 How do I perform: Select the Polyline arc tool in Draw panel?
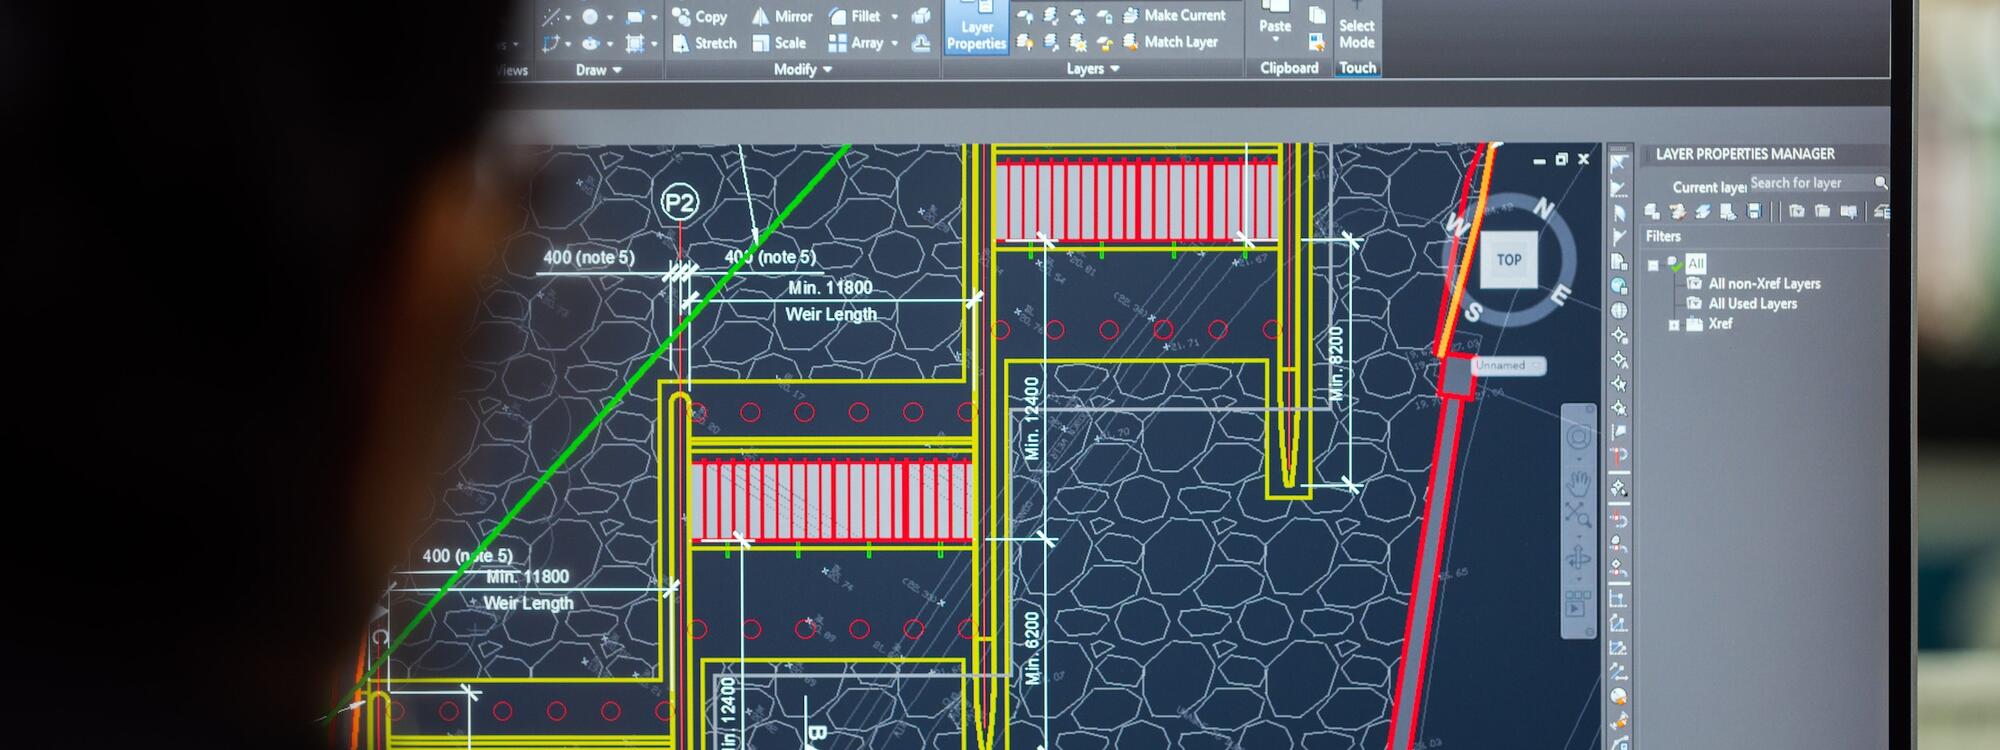click(551, 44)
